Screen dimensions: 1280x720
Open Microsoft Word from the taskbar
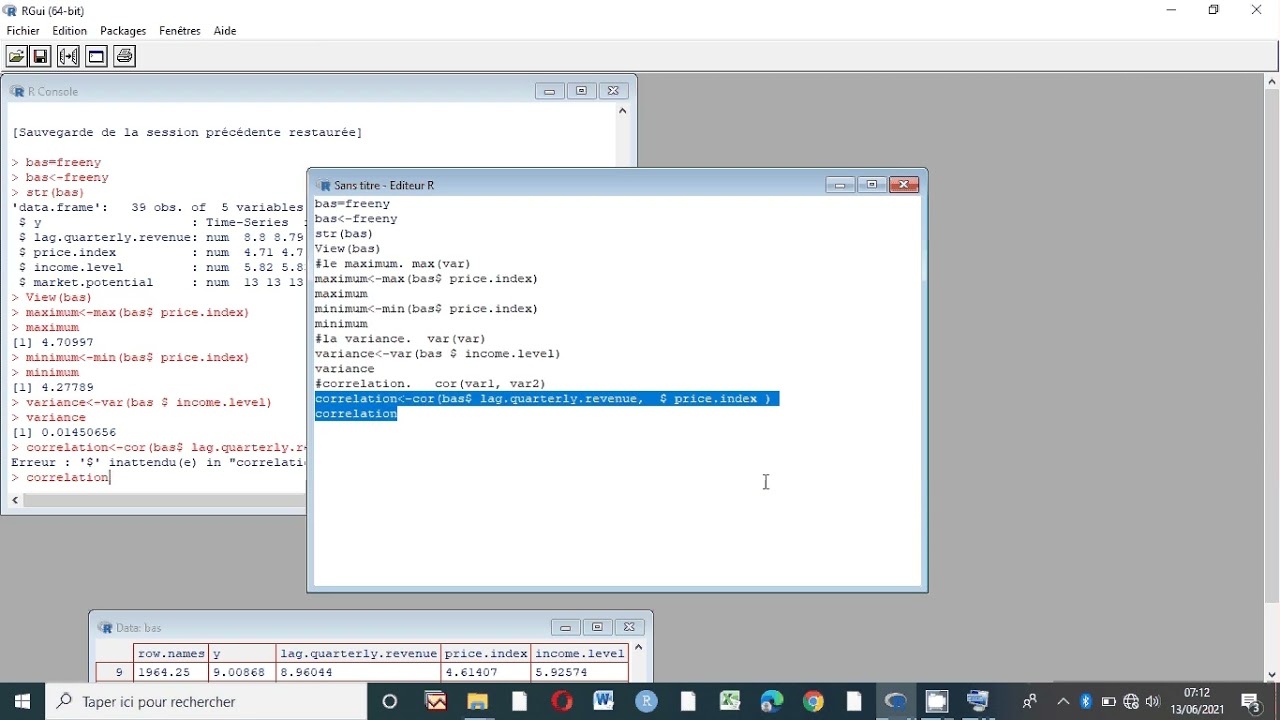603,702
